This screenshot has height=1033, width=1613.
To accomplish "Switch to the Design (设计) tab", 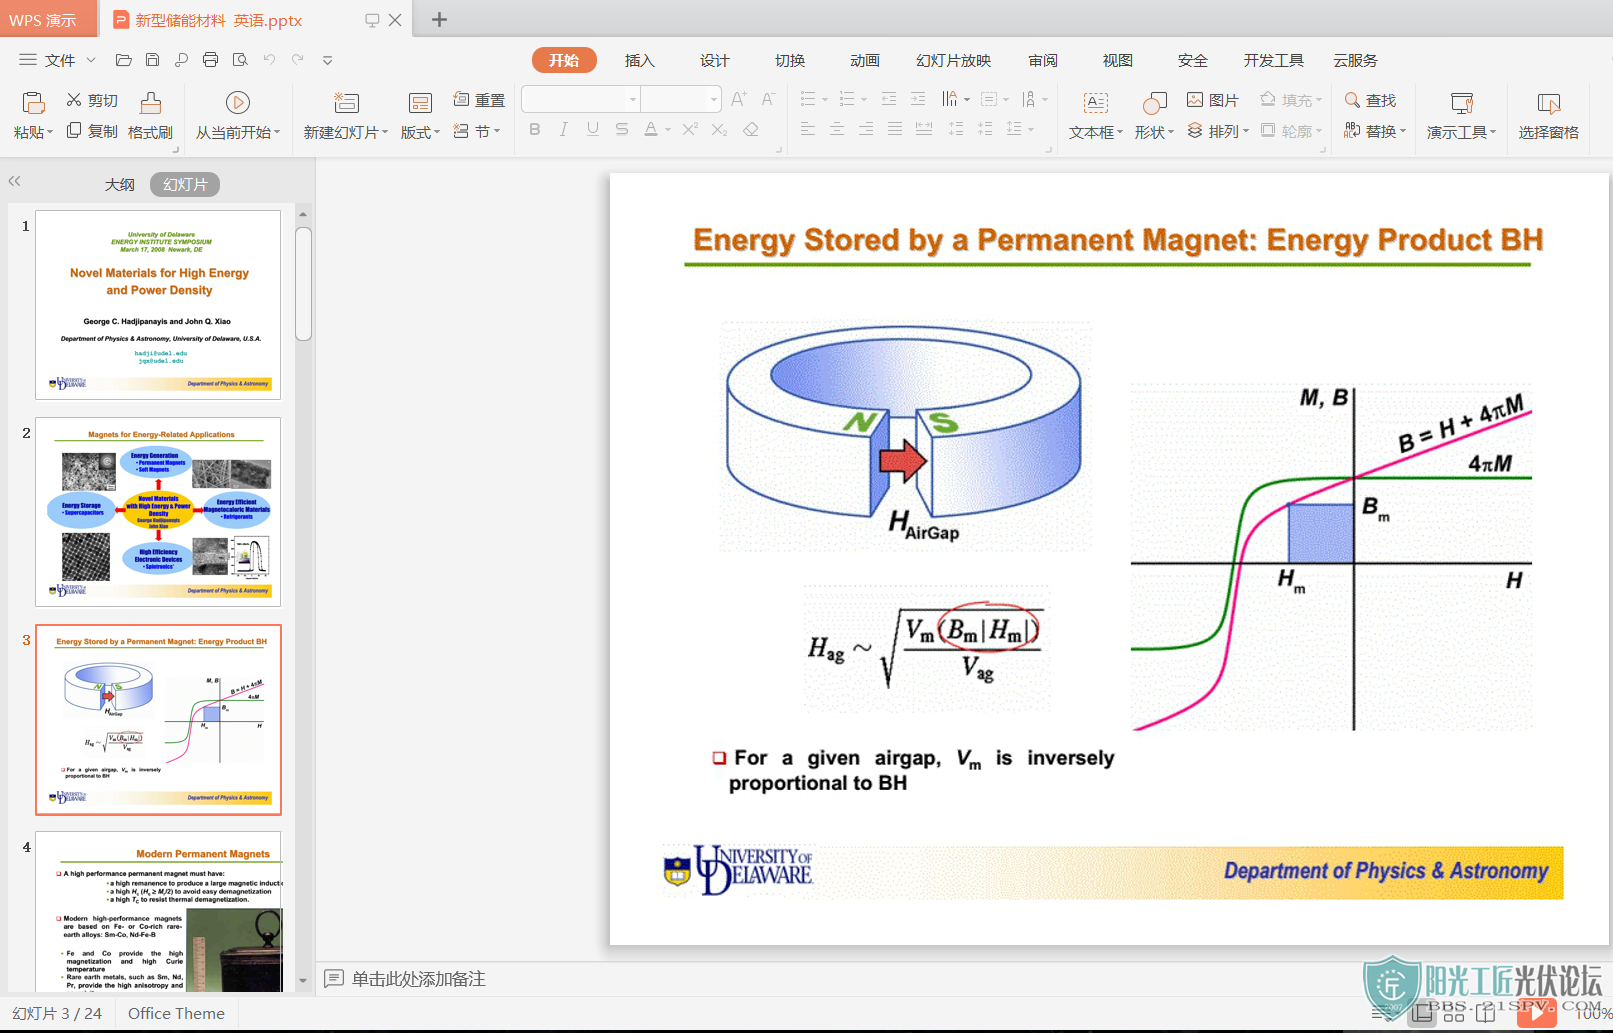I will click(x=715, y=60).
